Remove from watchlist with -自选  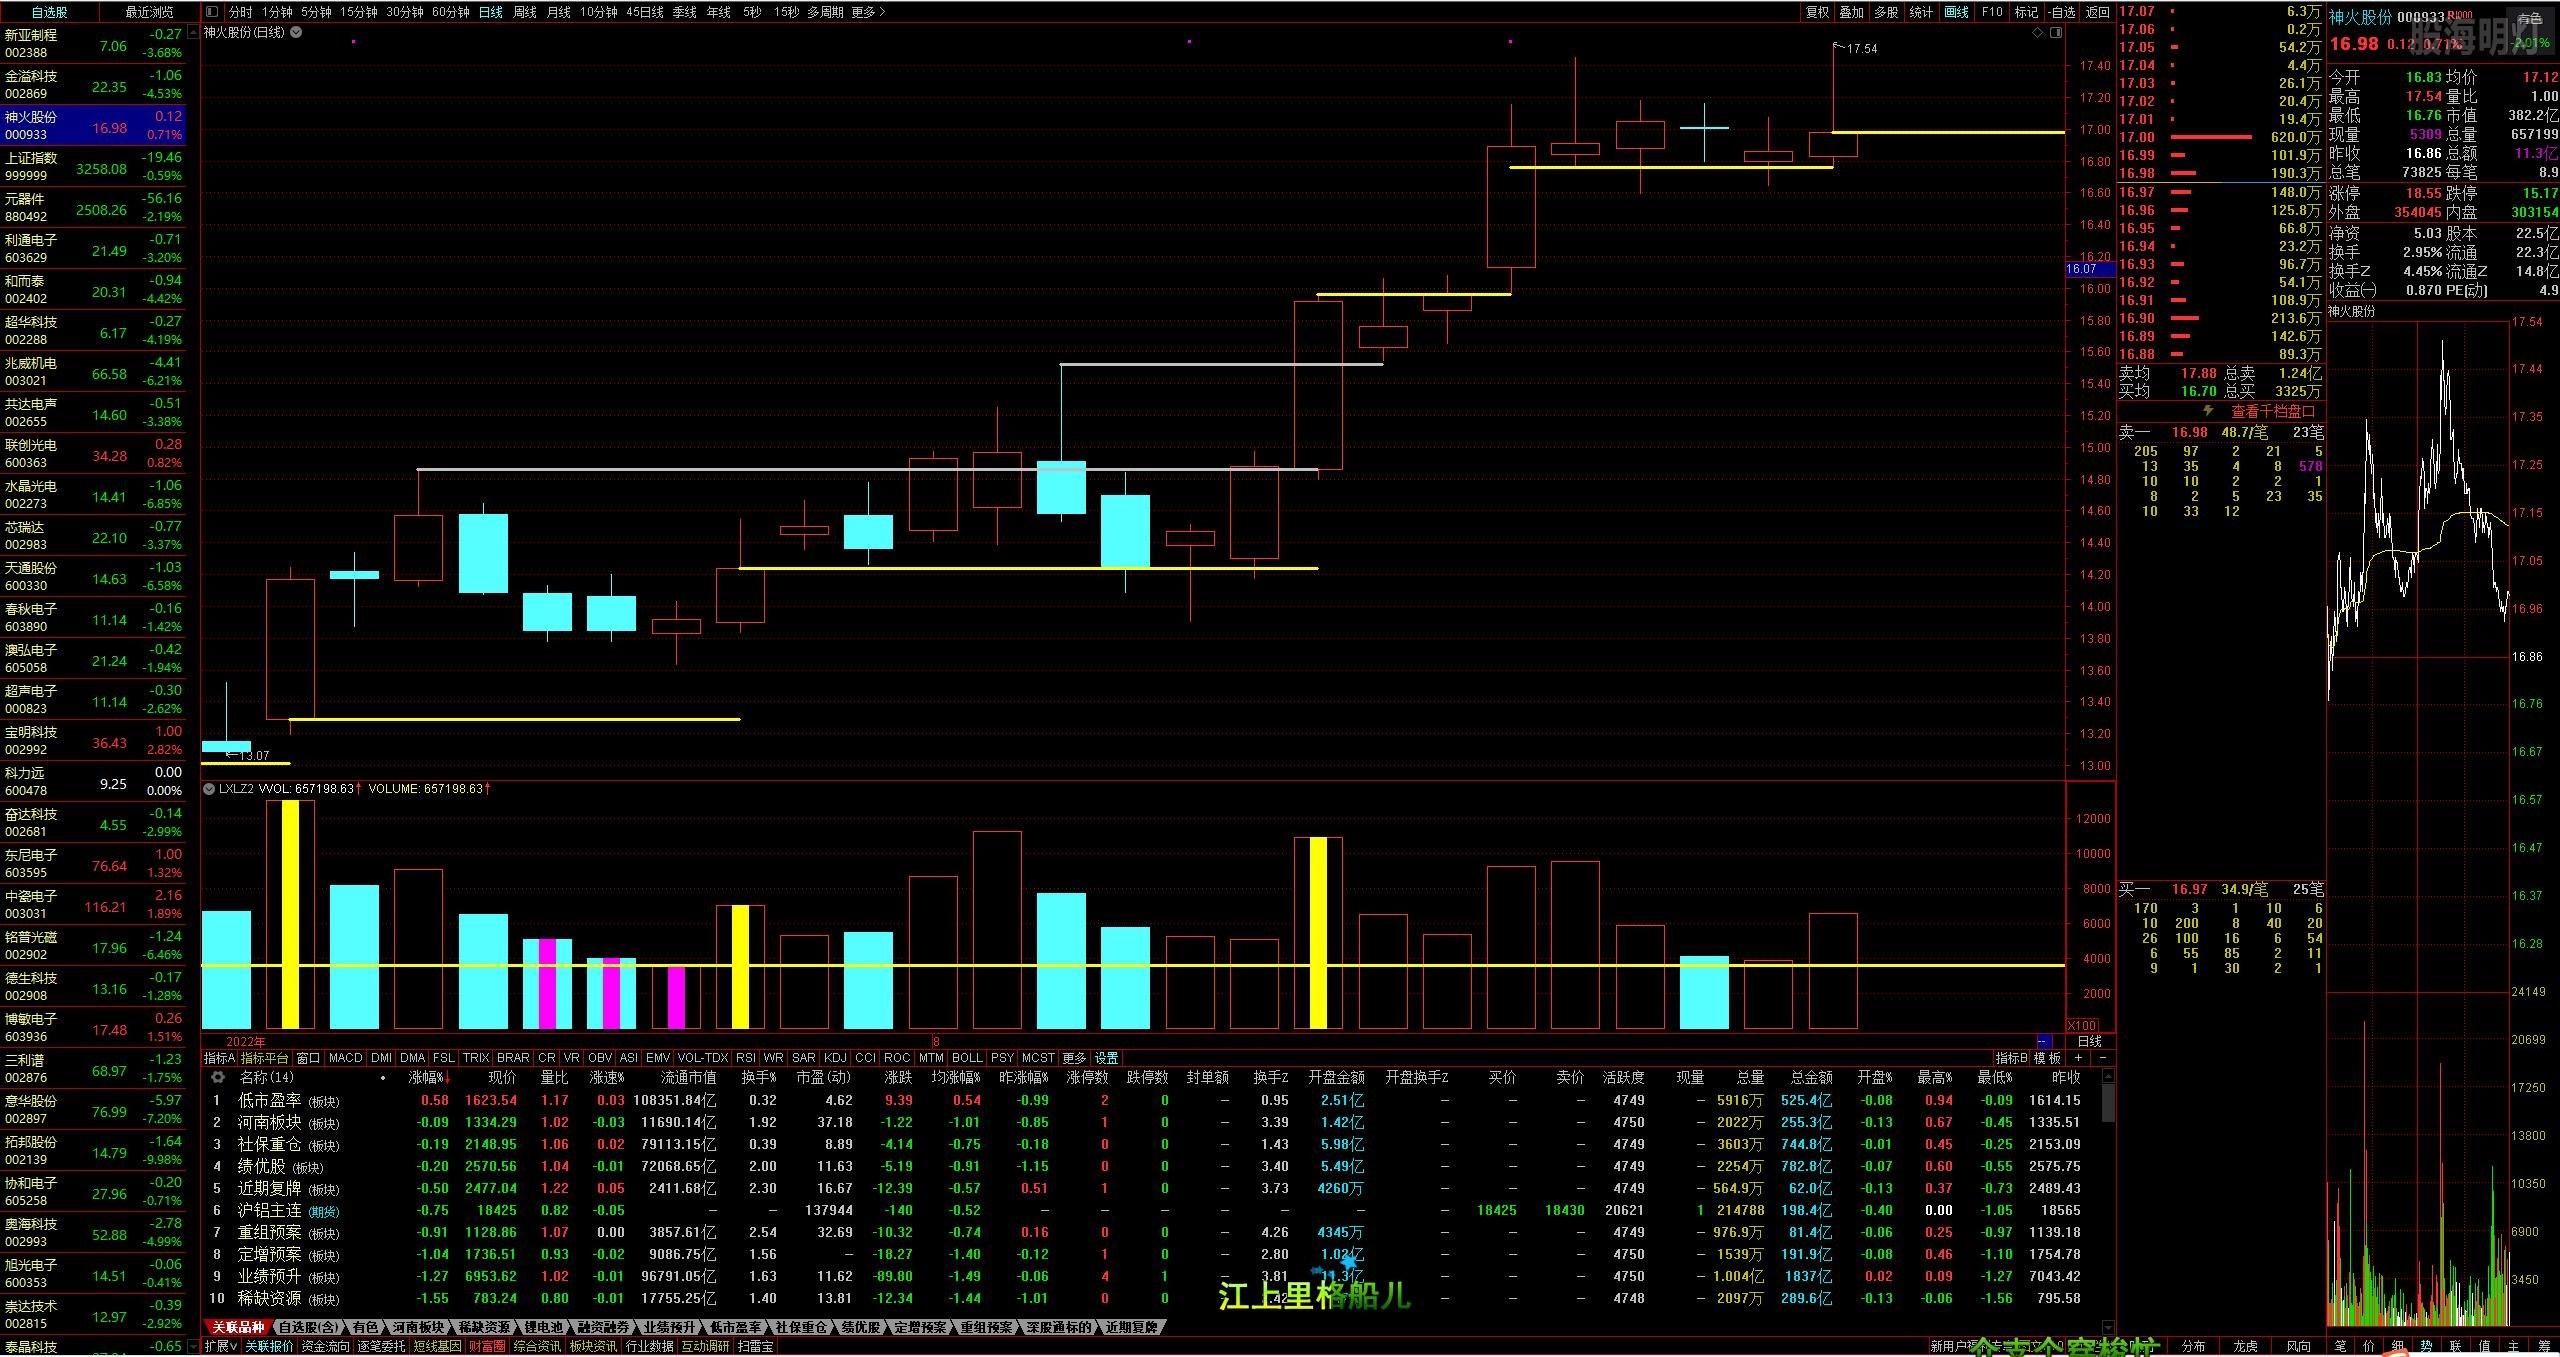(2062, 12)
